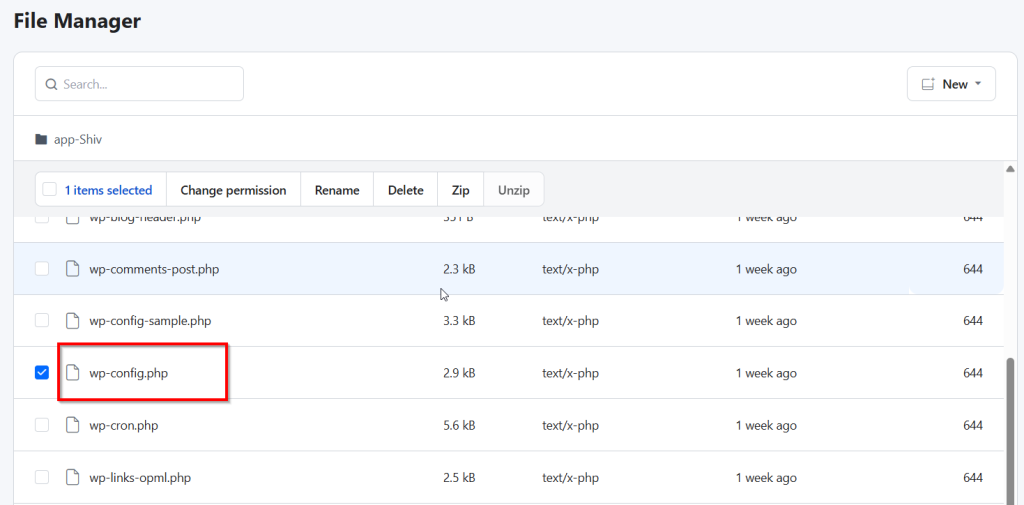1024x505 pixels.
Task: Click the file icon beside wp-config-sample.php
Action: 72,321
